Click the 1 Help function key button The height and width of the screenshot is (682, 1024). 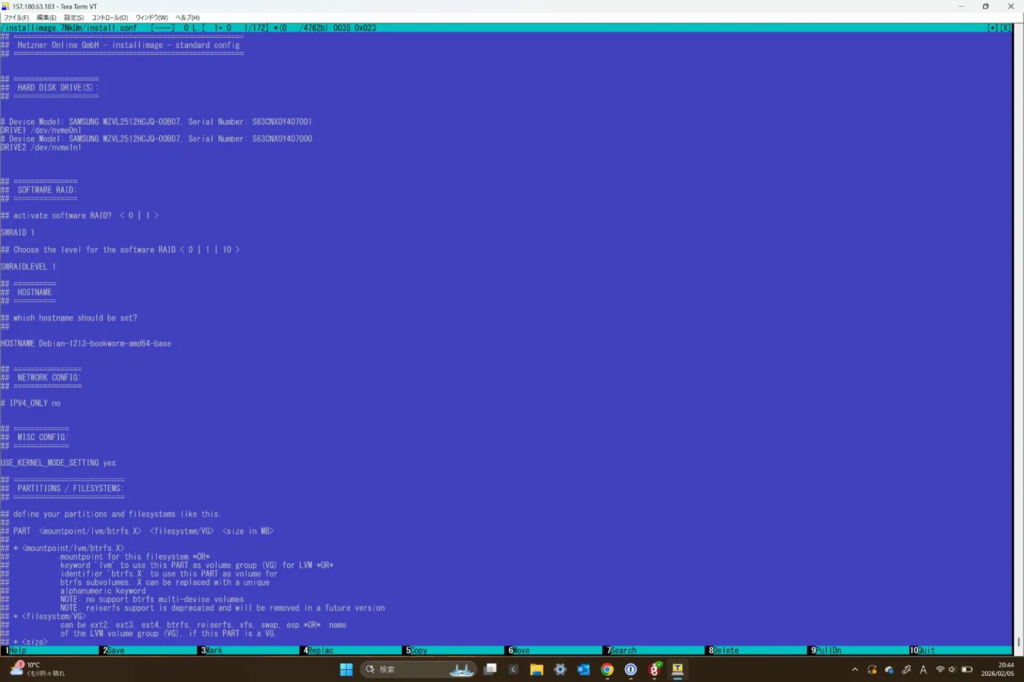point(20,650)
